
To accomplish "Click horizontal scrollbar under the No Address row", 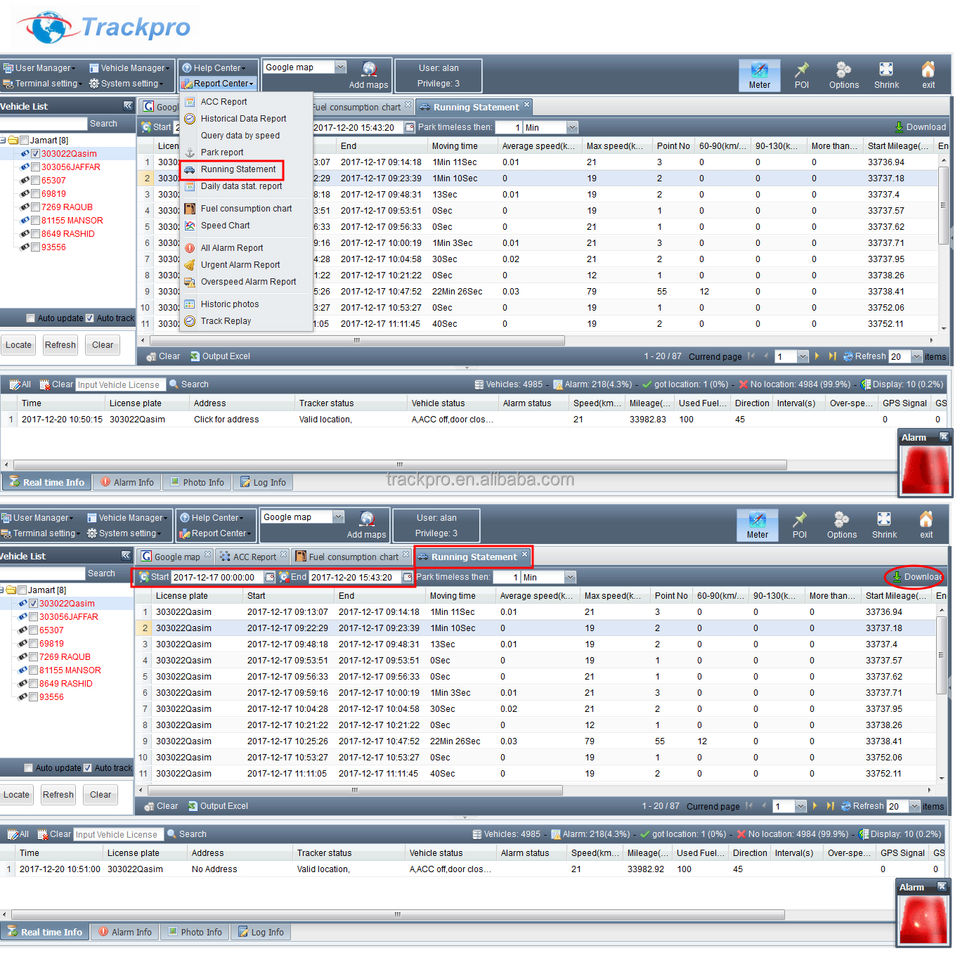I will 398,915.
